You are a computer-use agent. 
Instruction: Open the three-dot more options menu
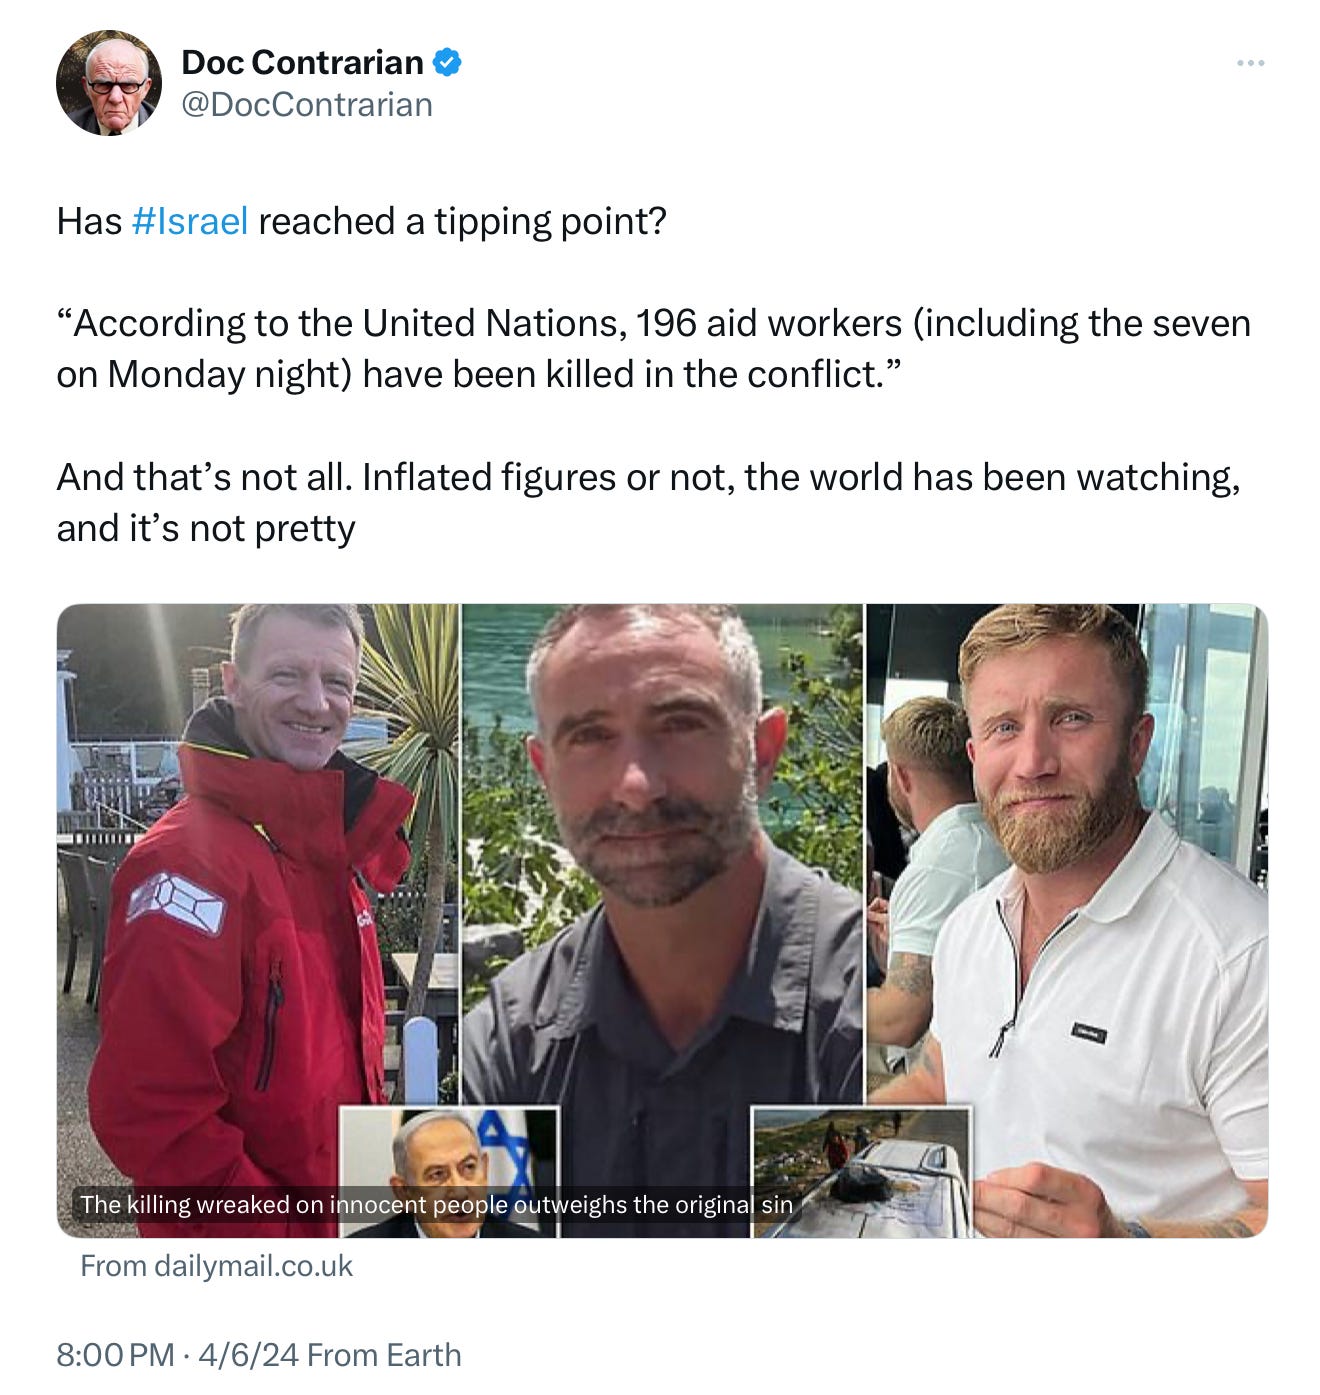1250,63
